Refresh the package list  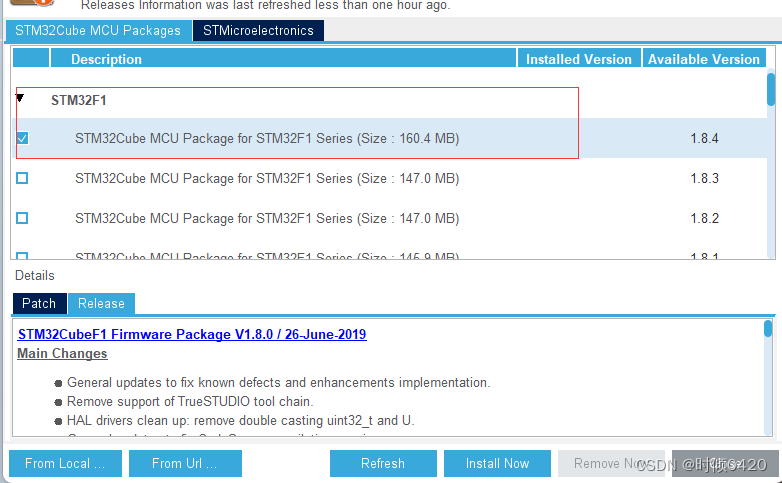(383, 464)
